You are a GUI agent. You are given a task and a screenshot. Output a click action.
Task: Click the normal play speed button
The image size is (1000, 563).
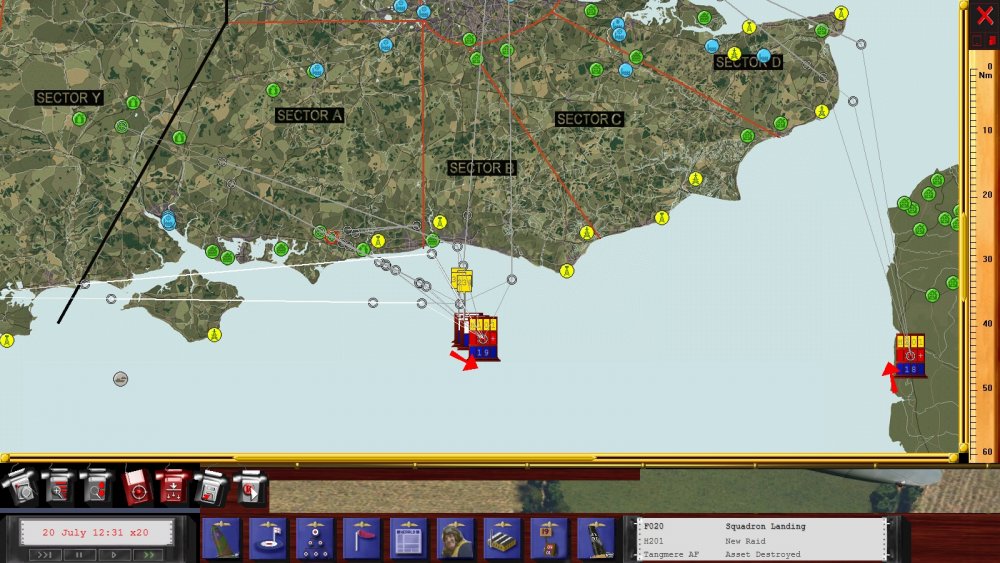(114, 555)
